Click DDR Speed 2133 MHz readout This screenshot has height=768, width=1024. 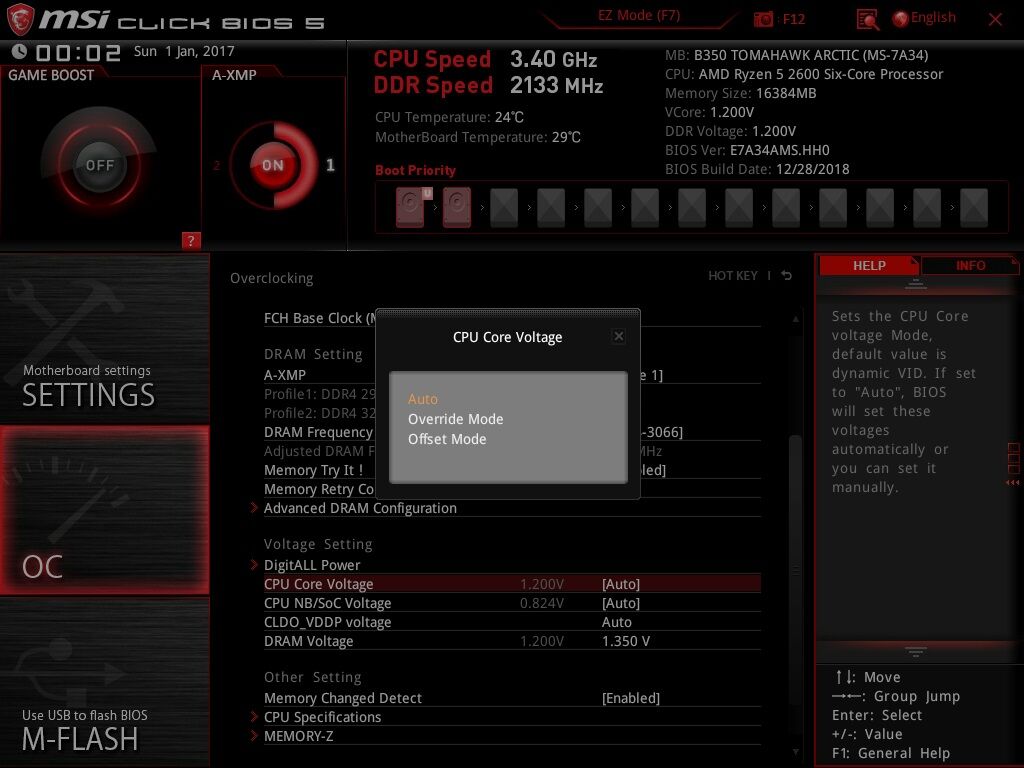click(x=488, y=85)
